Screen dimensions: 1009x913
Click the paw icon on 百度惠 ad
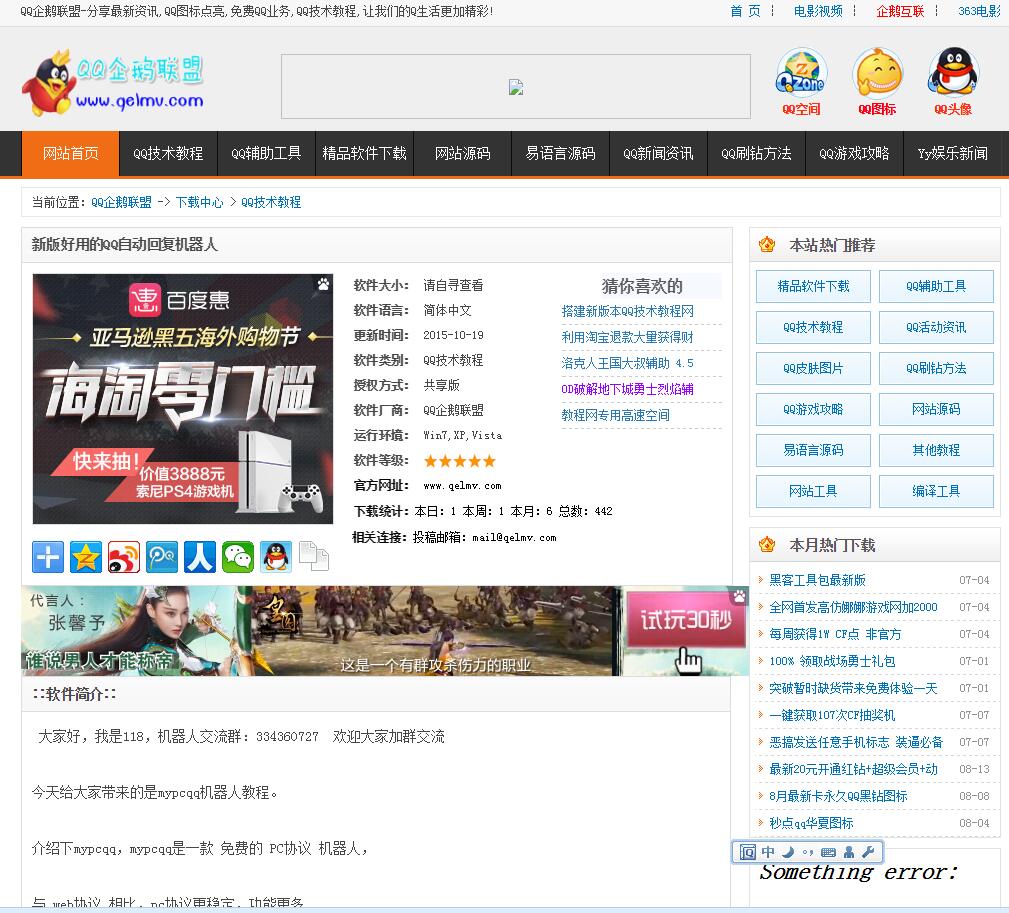pos(323,284)
